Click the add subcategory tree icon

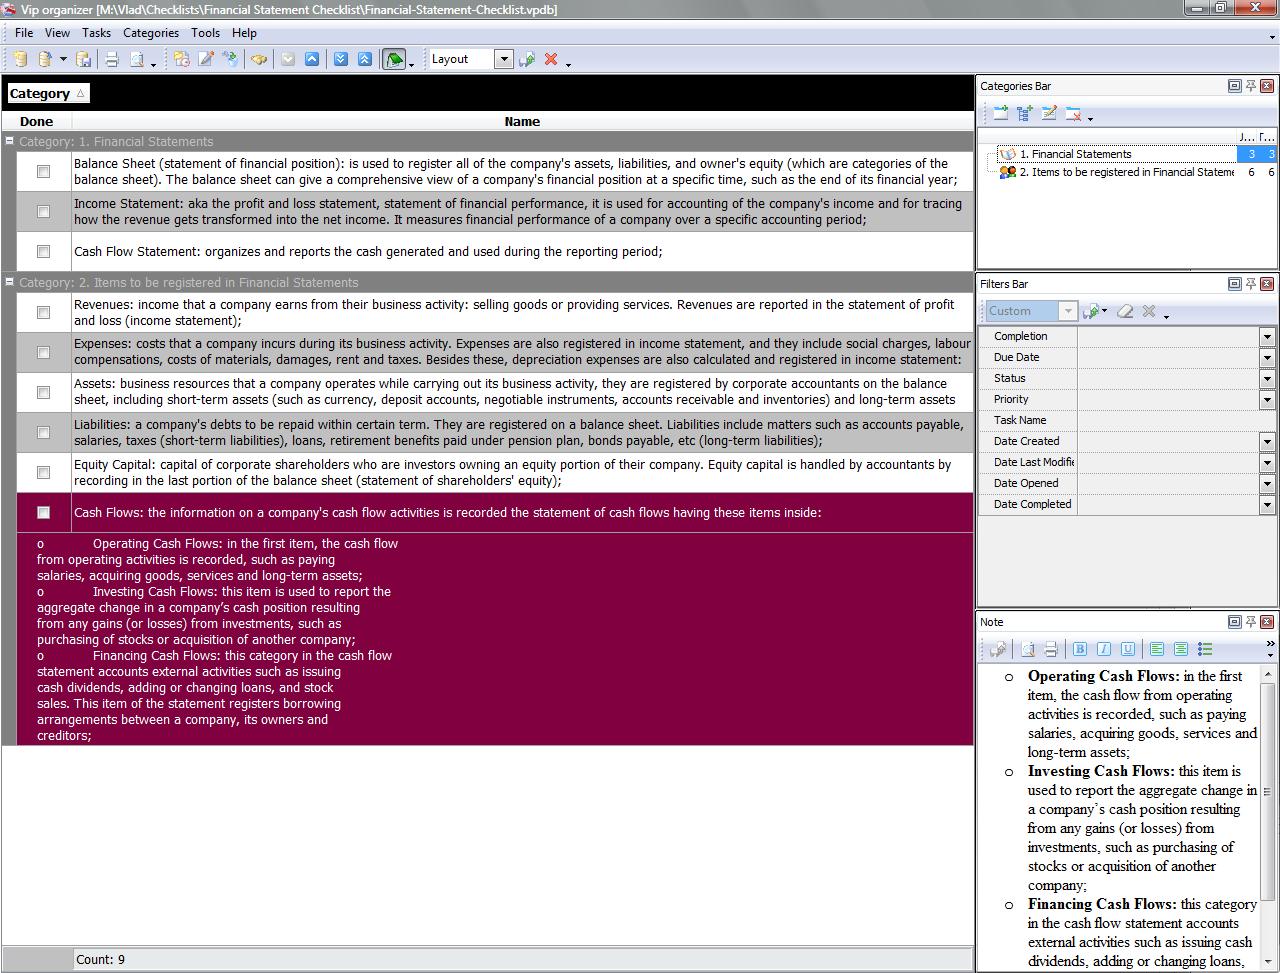click(x=1025, y=114)
